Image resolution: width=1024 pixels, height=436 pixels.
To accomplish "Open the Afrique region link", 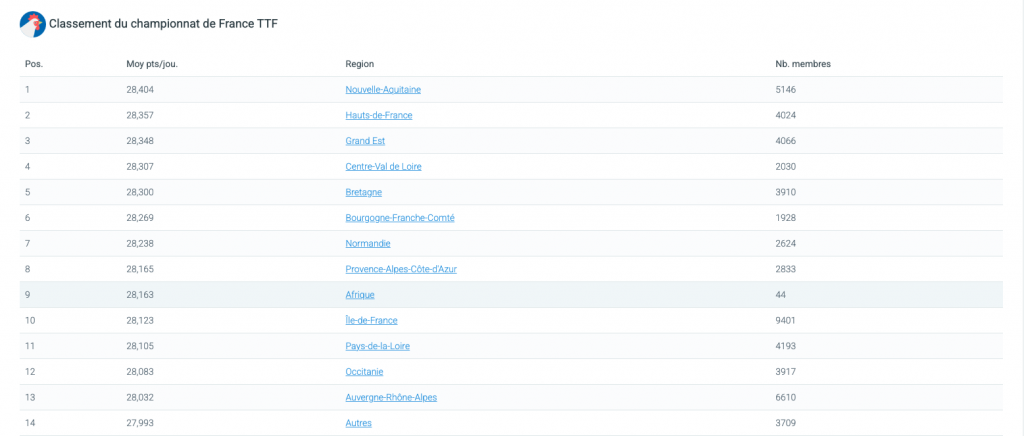I will click(360, 295).
